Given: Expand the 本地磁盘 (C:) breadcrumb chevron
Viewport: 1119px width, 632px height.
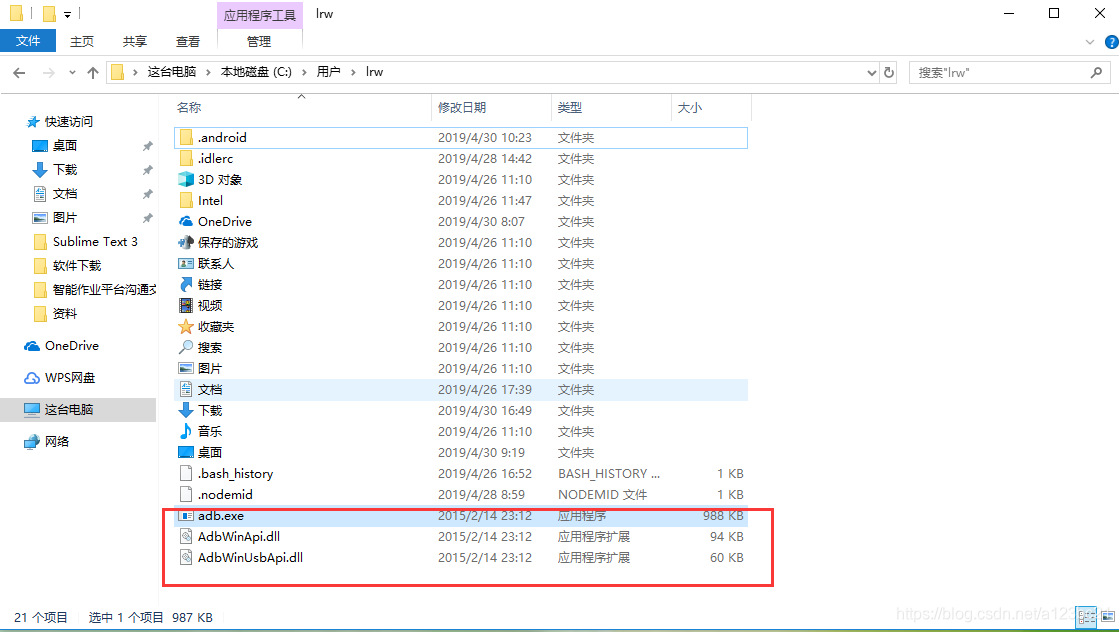Looking at the screenshot, I should coord(305,72).
